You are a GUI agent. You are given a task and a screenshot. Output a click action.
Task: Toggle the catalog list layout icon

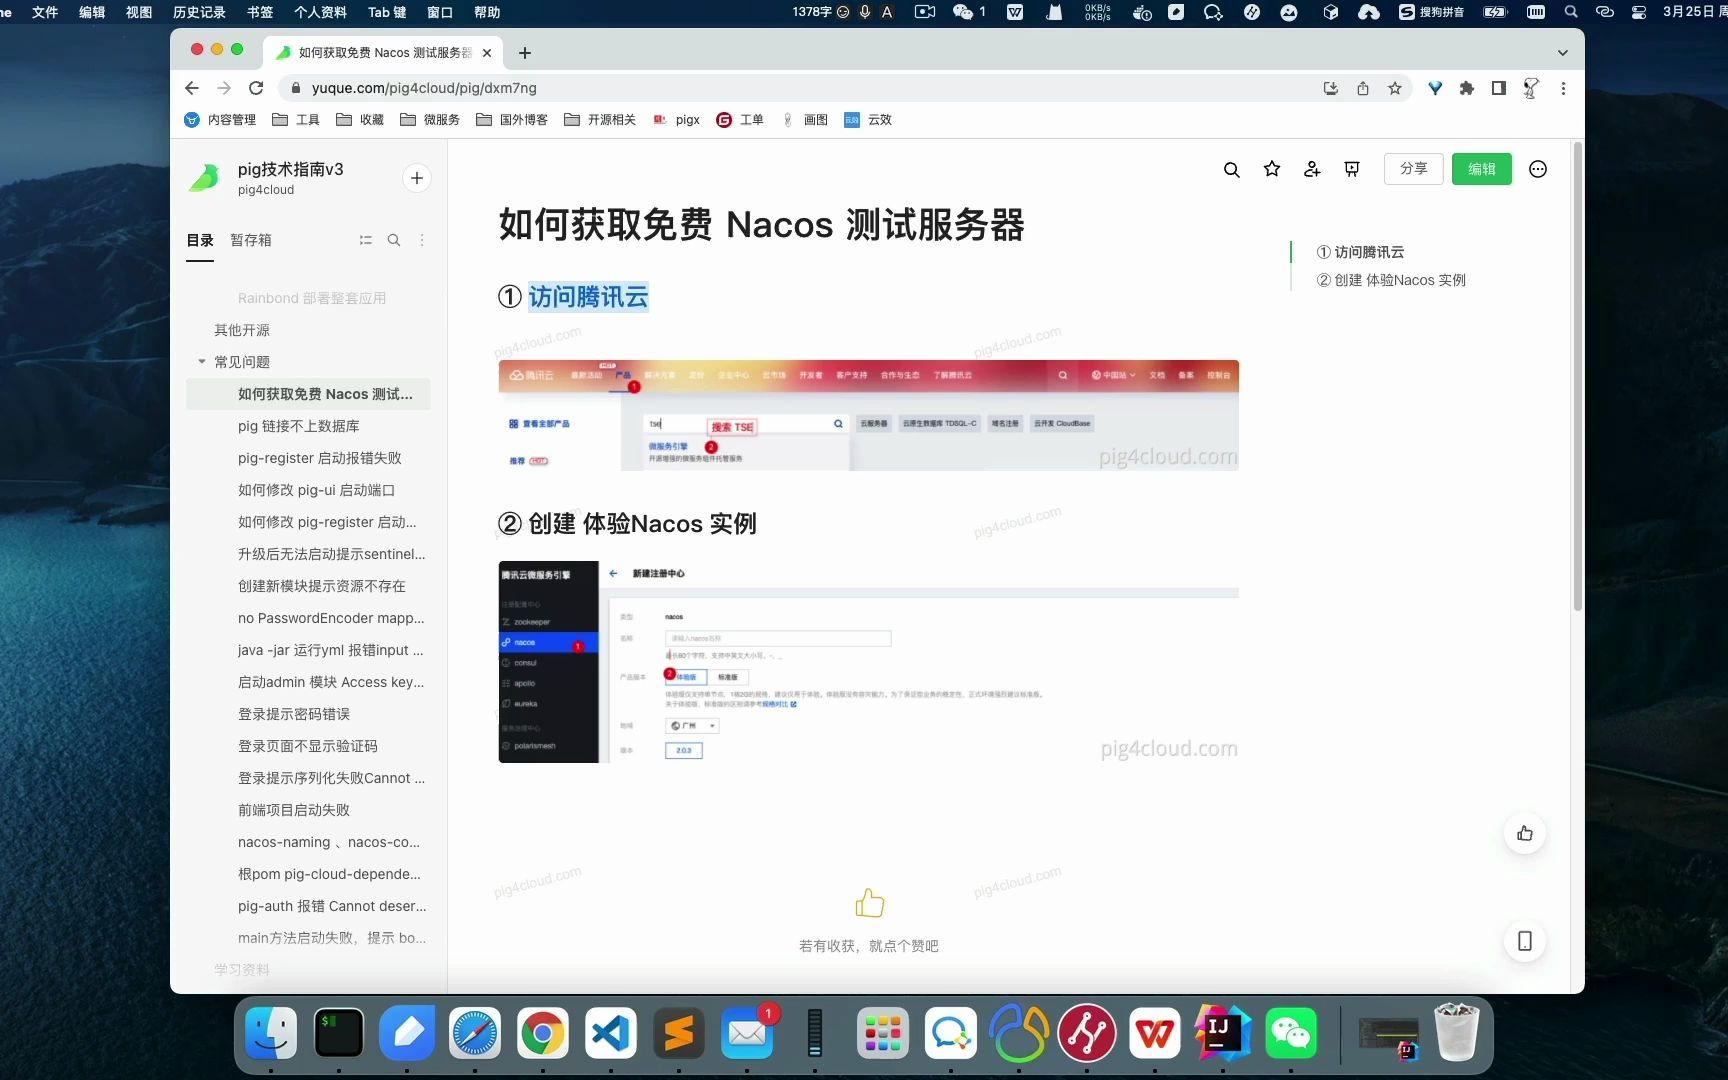[x=365, y=240]
